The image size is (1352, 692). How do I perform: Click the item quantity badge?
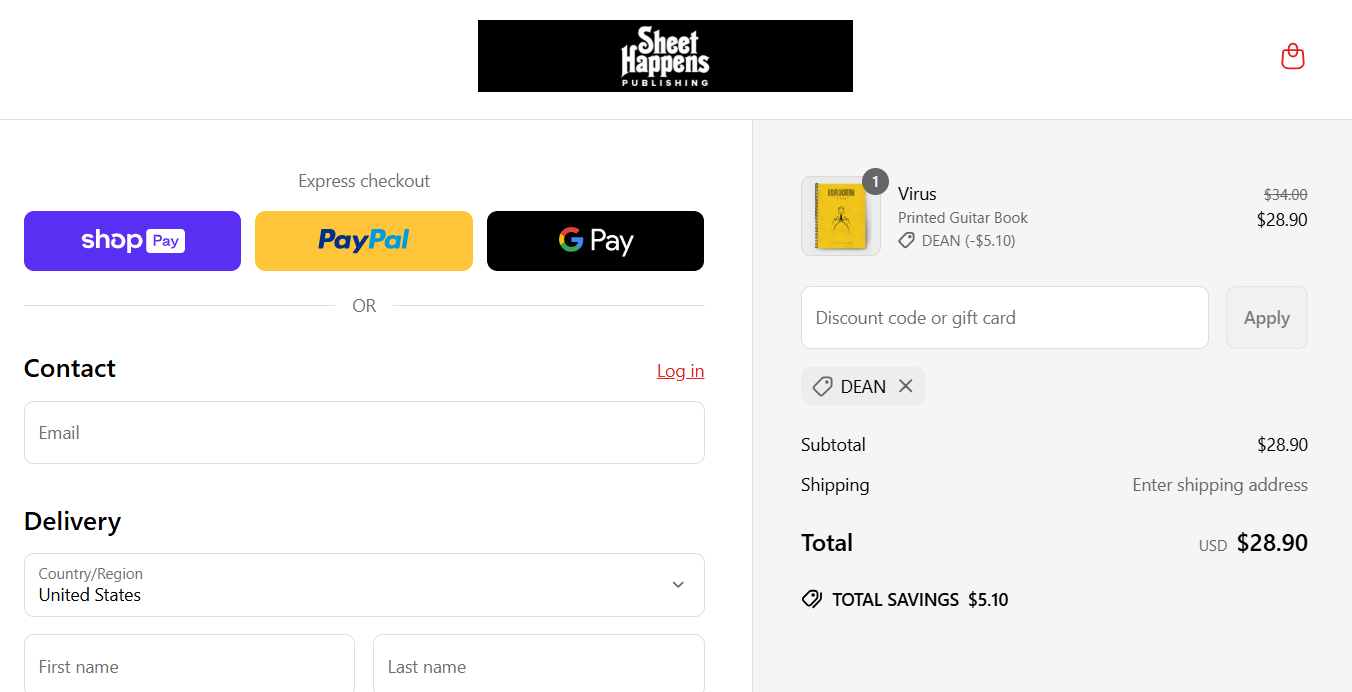pos(875,181)
